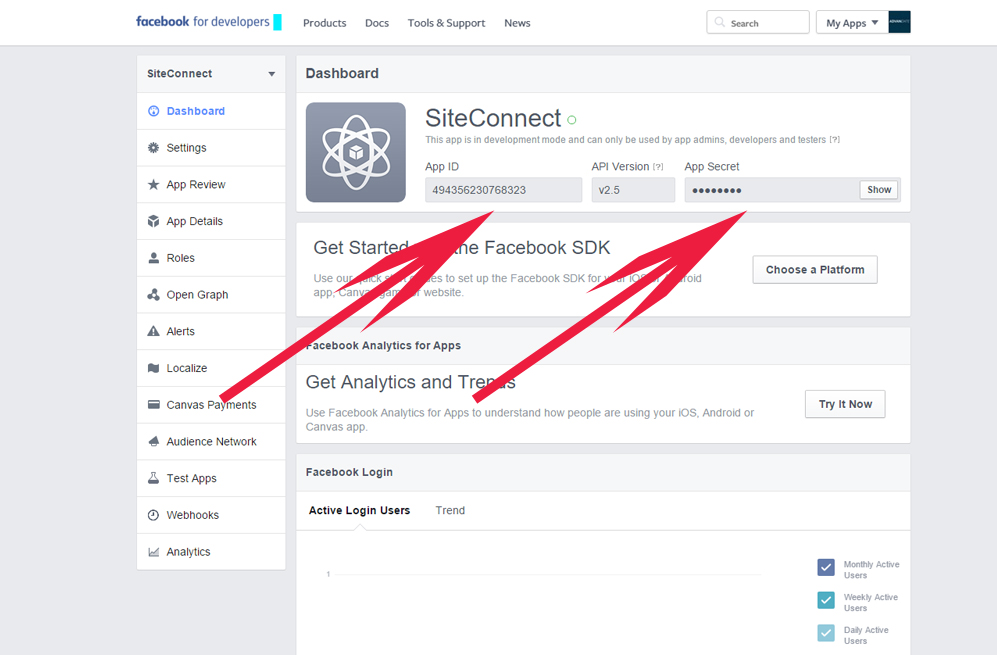997x655 pixels.
Task: Open the Docs menu
Action: point(376,23)
